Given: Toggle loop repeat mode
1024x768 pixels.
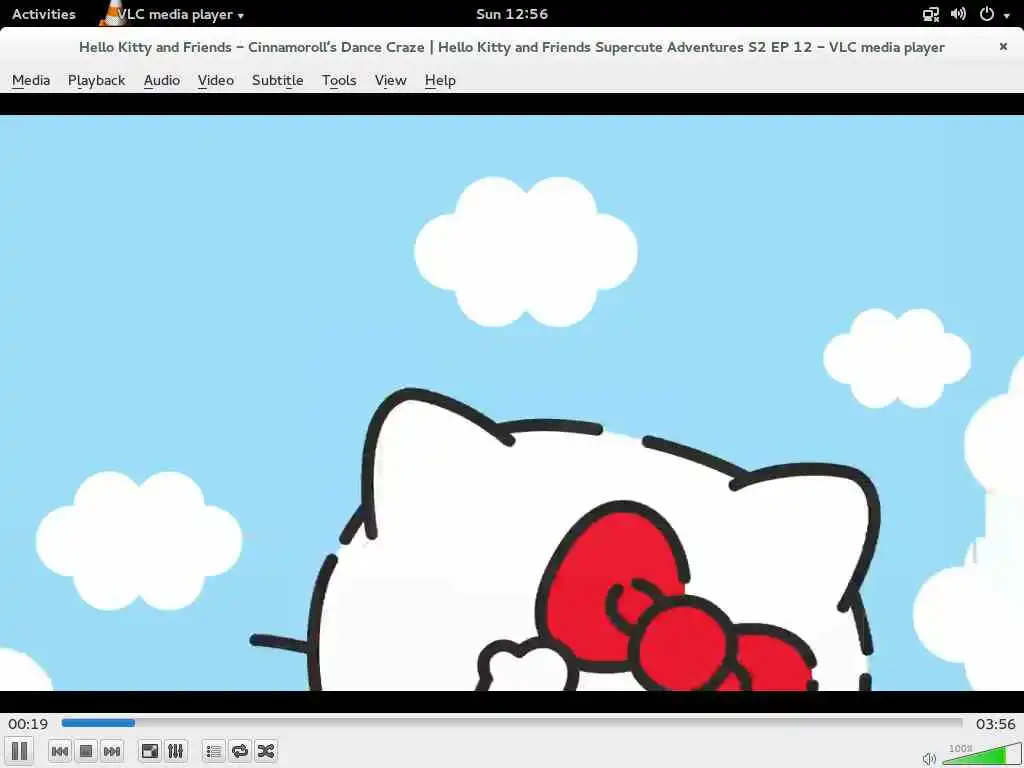Looking at the screenshot, I should (x=240, y=752).
